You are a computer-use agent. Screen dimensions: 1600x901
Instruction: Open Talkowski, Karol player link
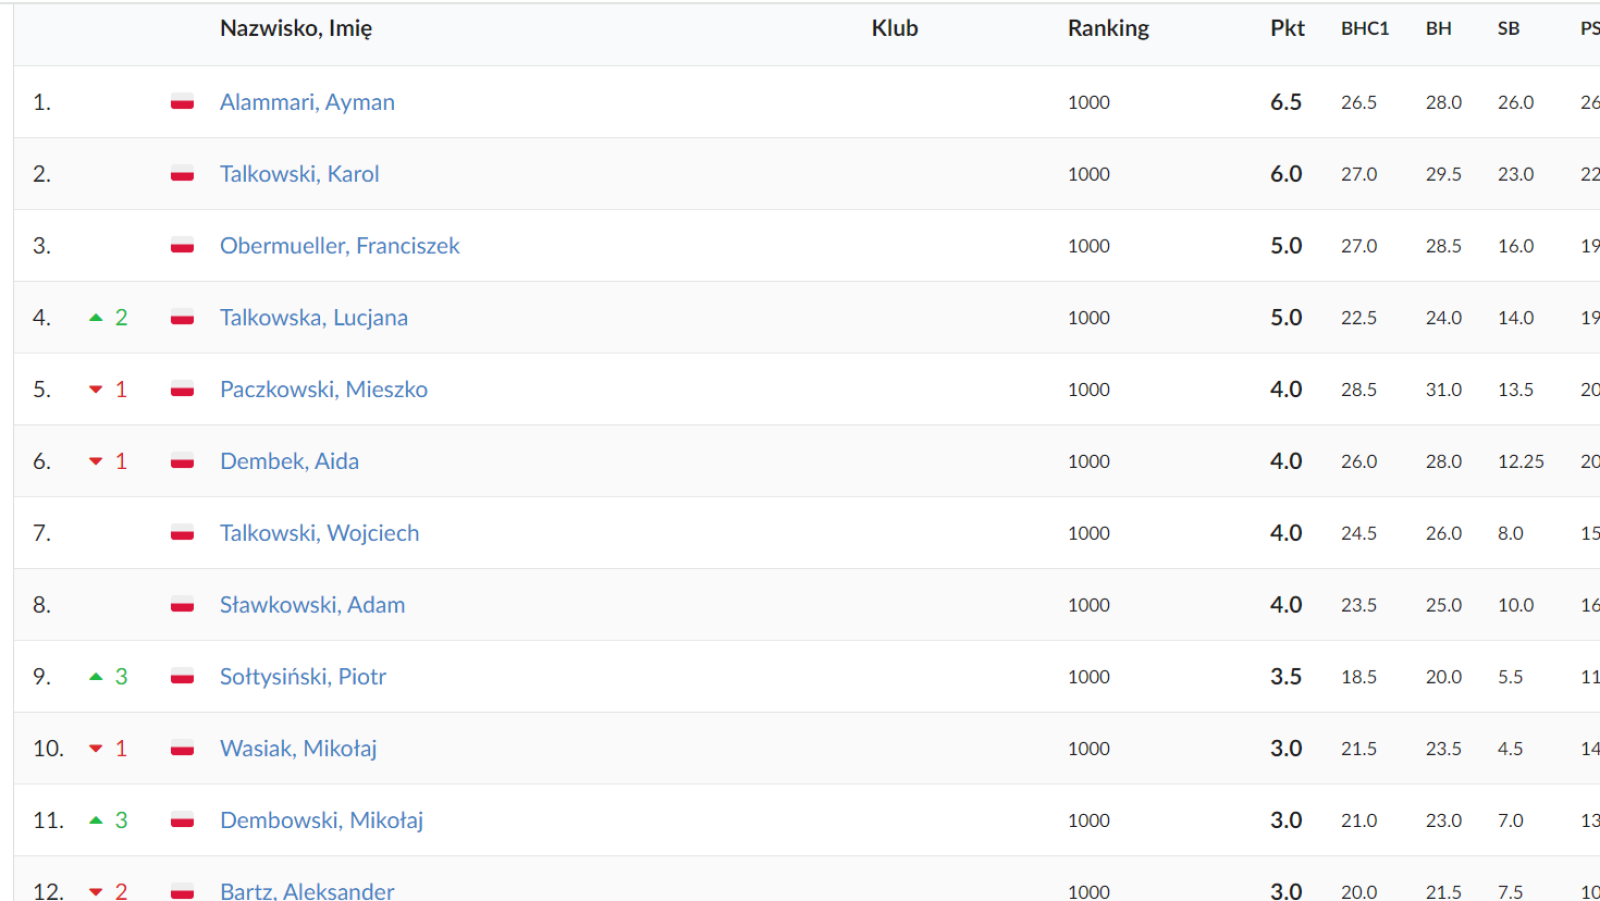(x=299, y=174)
